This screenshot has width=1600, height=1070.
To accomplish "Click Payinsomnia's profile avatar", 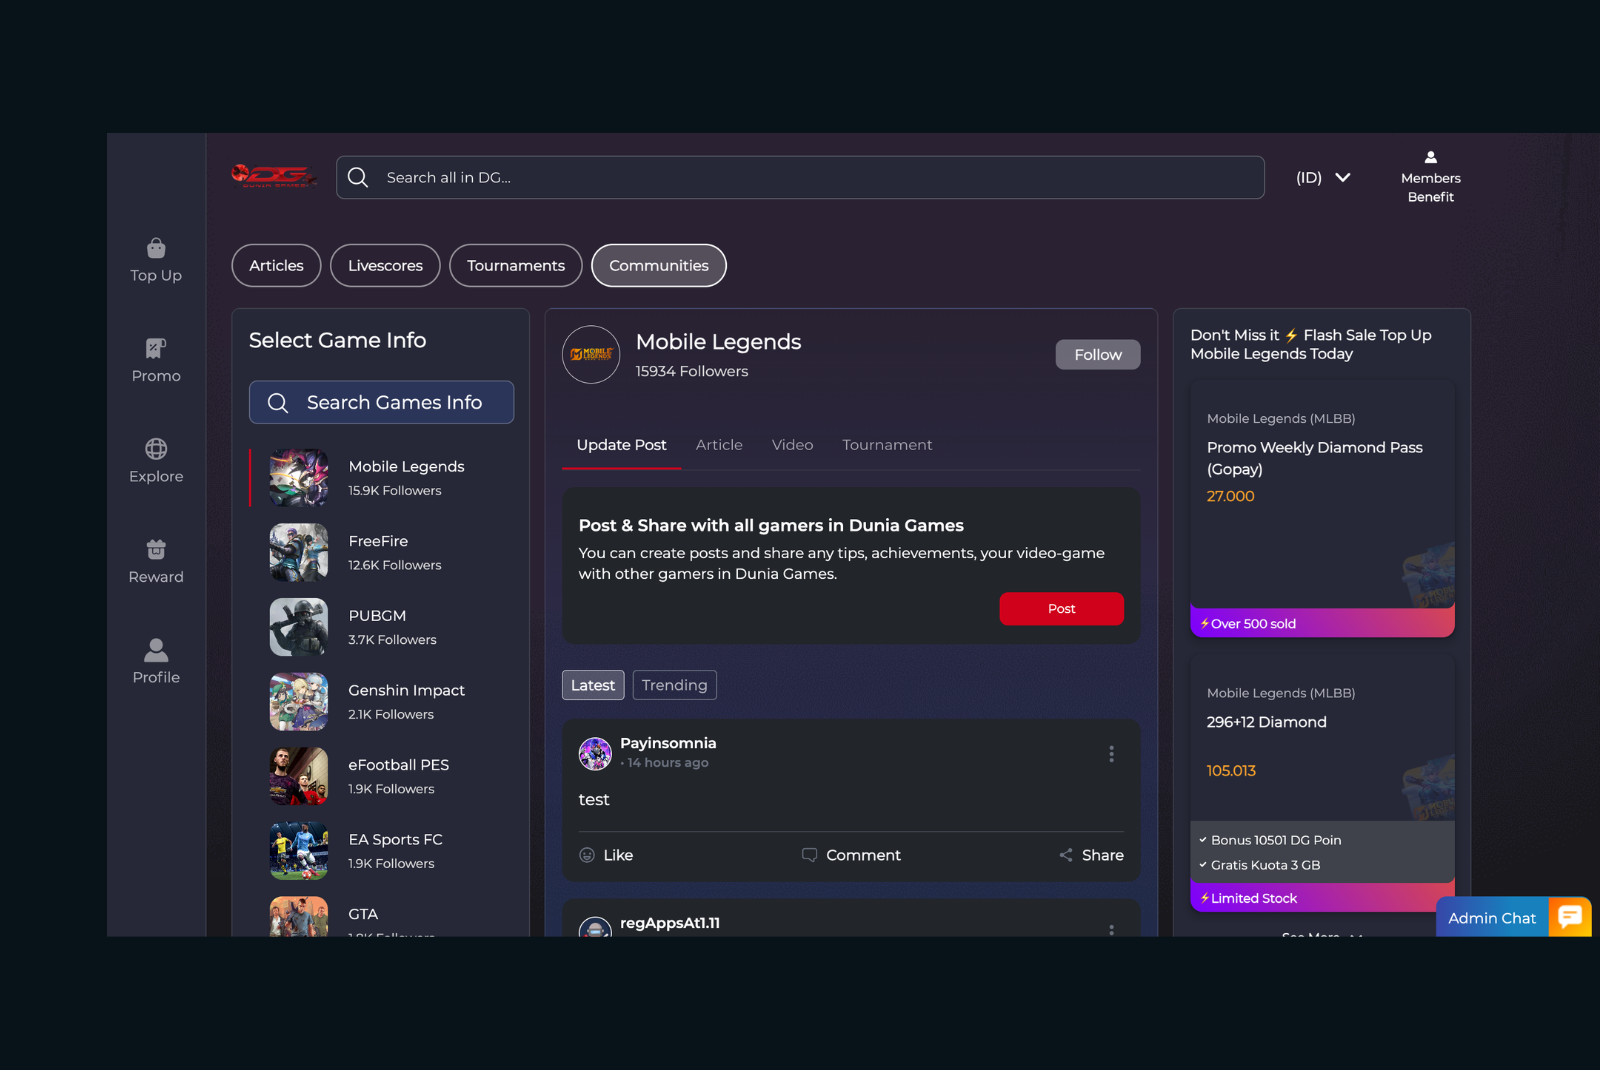I will click(x=595, y=754).
